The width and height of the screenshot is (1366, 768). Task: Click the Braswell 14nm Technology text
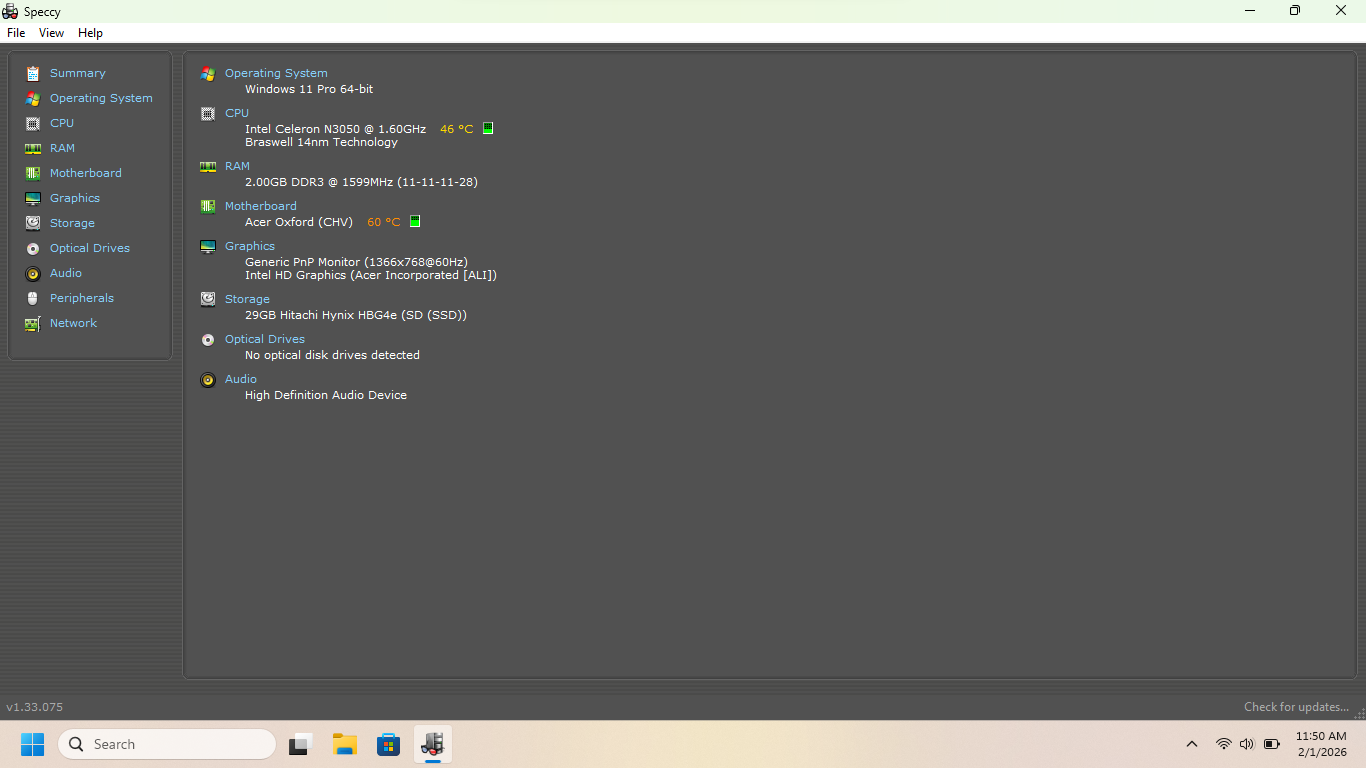321,142
